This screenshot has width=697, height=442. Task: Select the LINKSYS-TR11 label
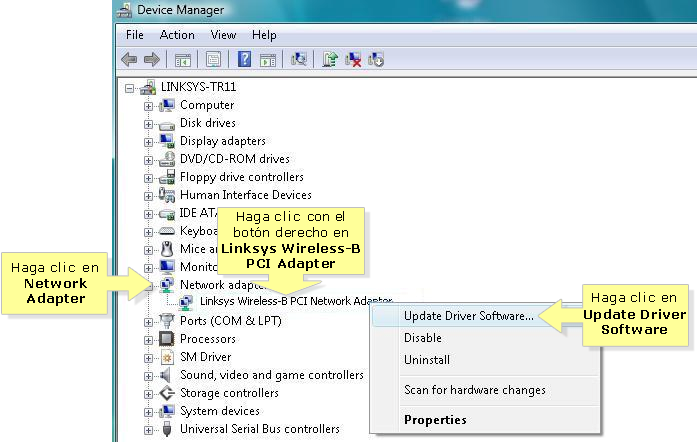click(x=198, y=87)
